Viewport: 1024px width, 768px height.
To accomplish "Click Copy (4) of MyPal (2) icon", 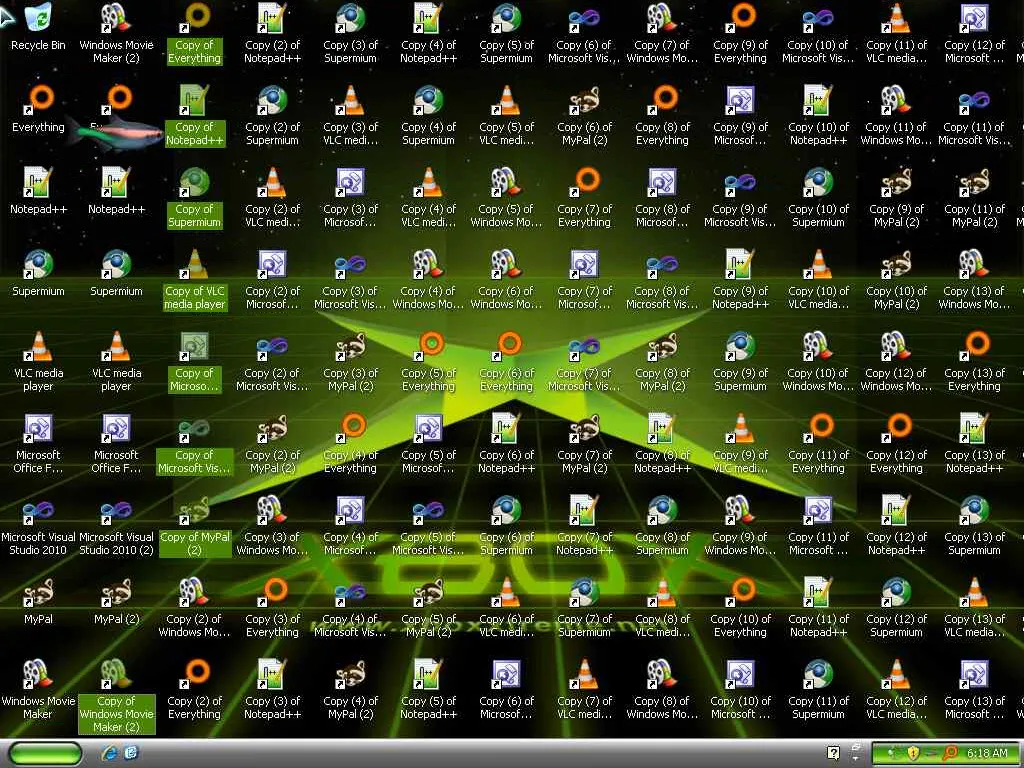I will click(x=351, y=689).
